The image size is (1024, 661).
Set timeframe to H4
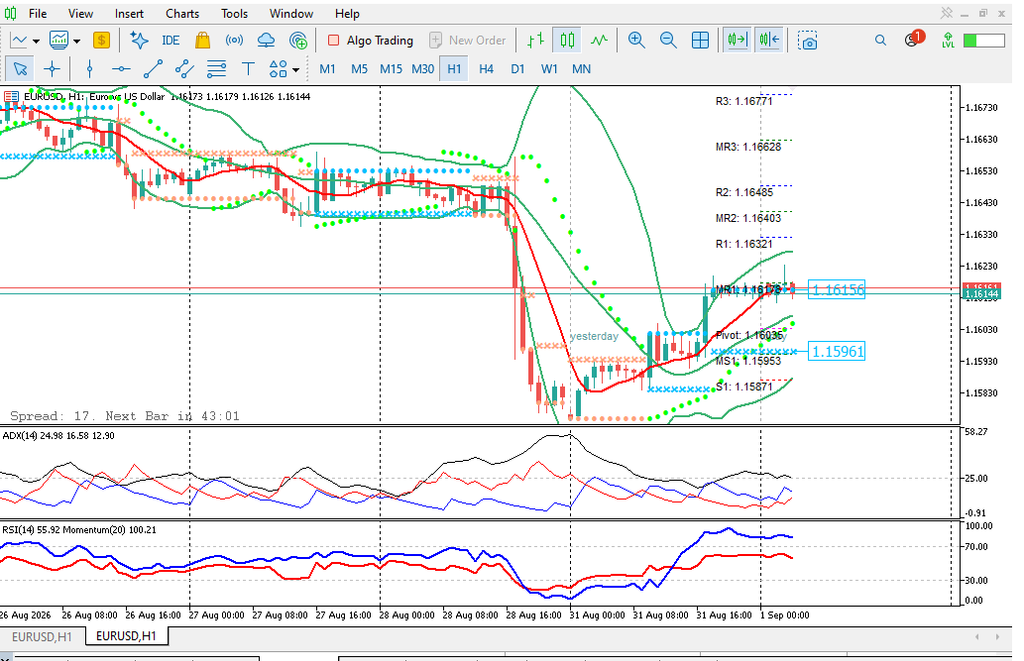[x=486, y=69]
